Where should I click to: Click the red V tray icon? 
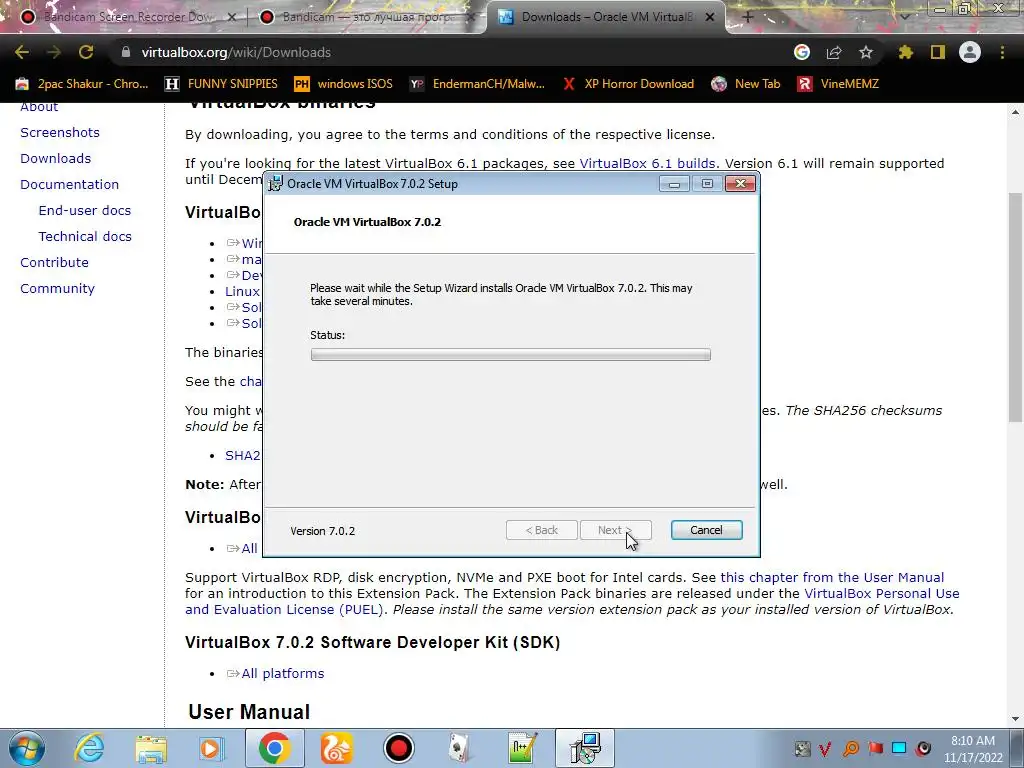pos(825,749)
